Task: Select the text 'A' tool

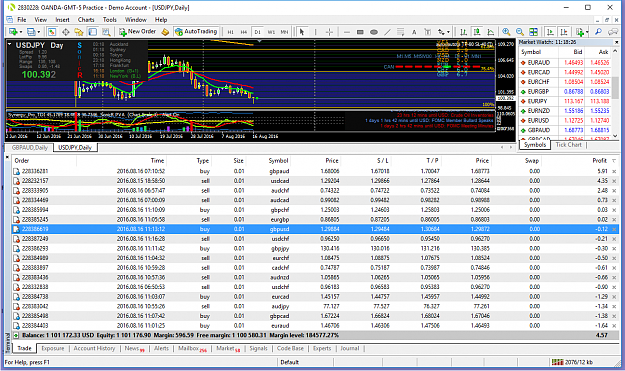Action: pyautogui.click(x=414, y=32)
